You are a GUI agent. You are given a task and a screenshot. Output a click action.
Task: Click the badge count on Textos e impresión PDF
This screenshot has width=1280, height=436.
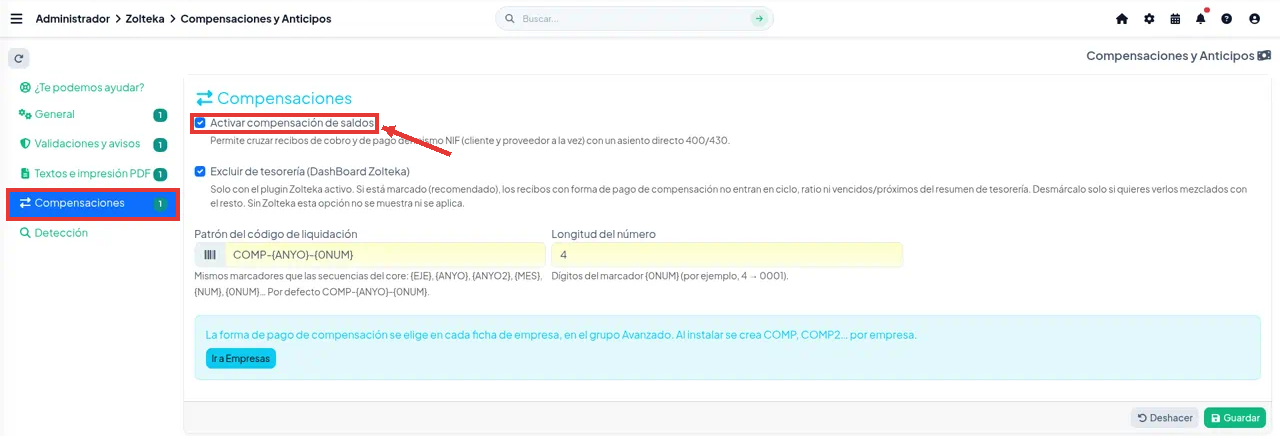point(160,174)
